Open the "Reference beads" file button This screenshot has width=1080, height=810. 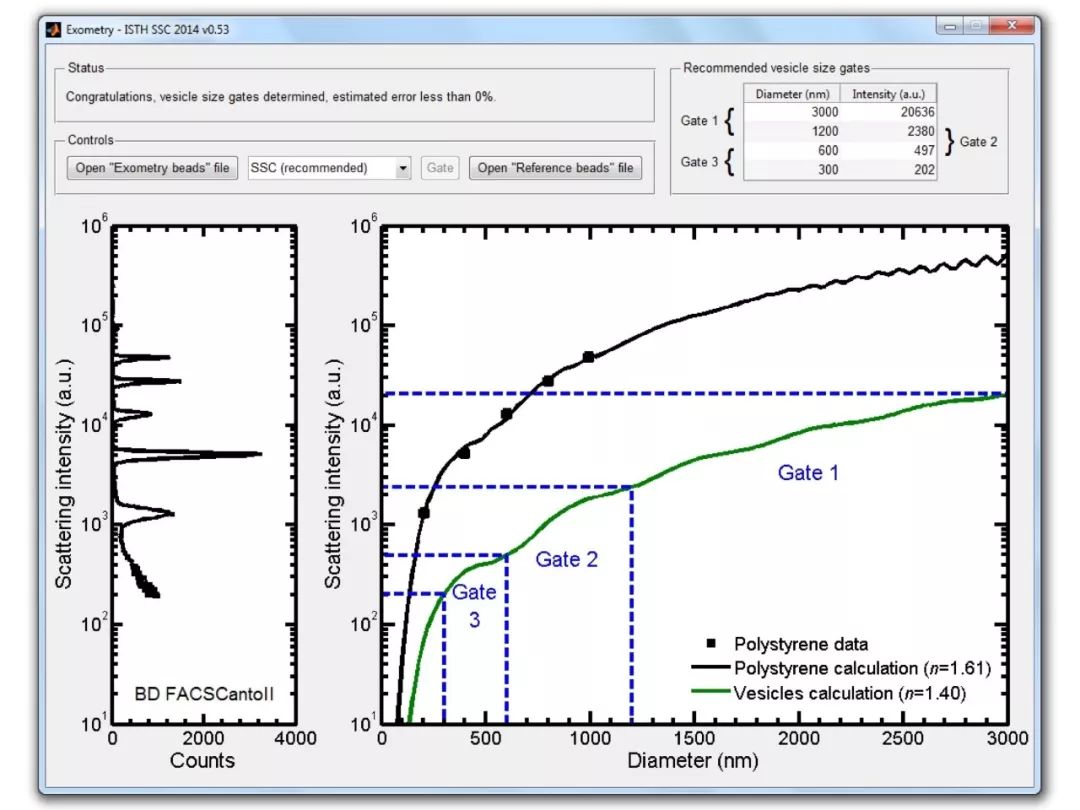coord(555,168)
